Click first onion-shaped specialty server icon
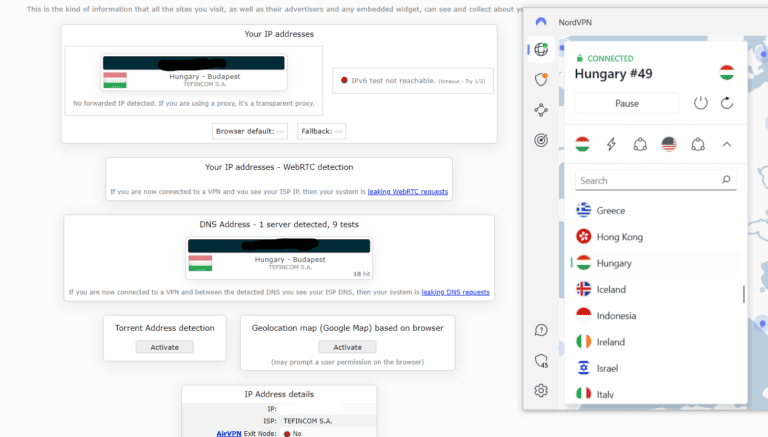This screenshot has height=437, width=768. (x=640, y=144)
